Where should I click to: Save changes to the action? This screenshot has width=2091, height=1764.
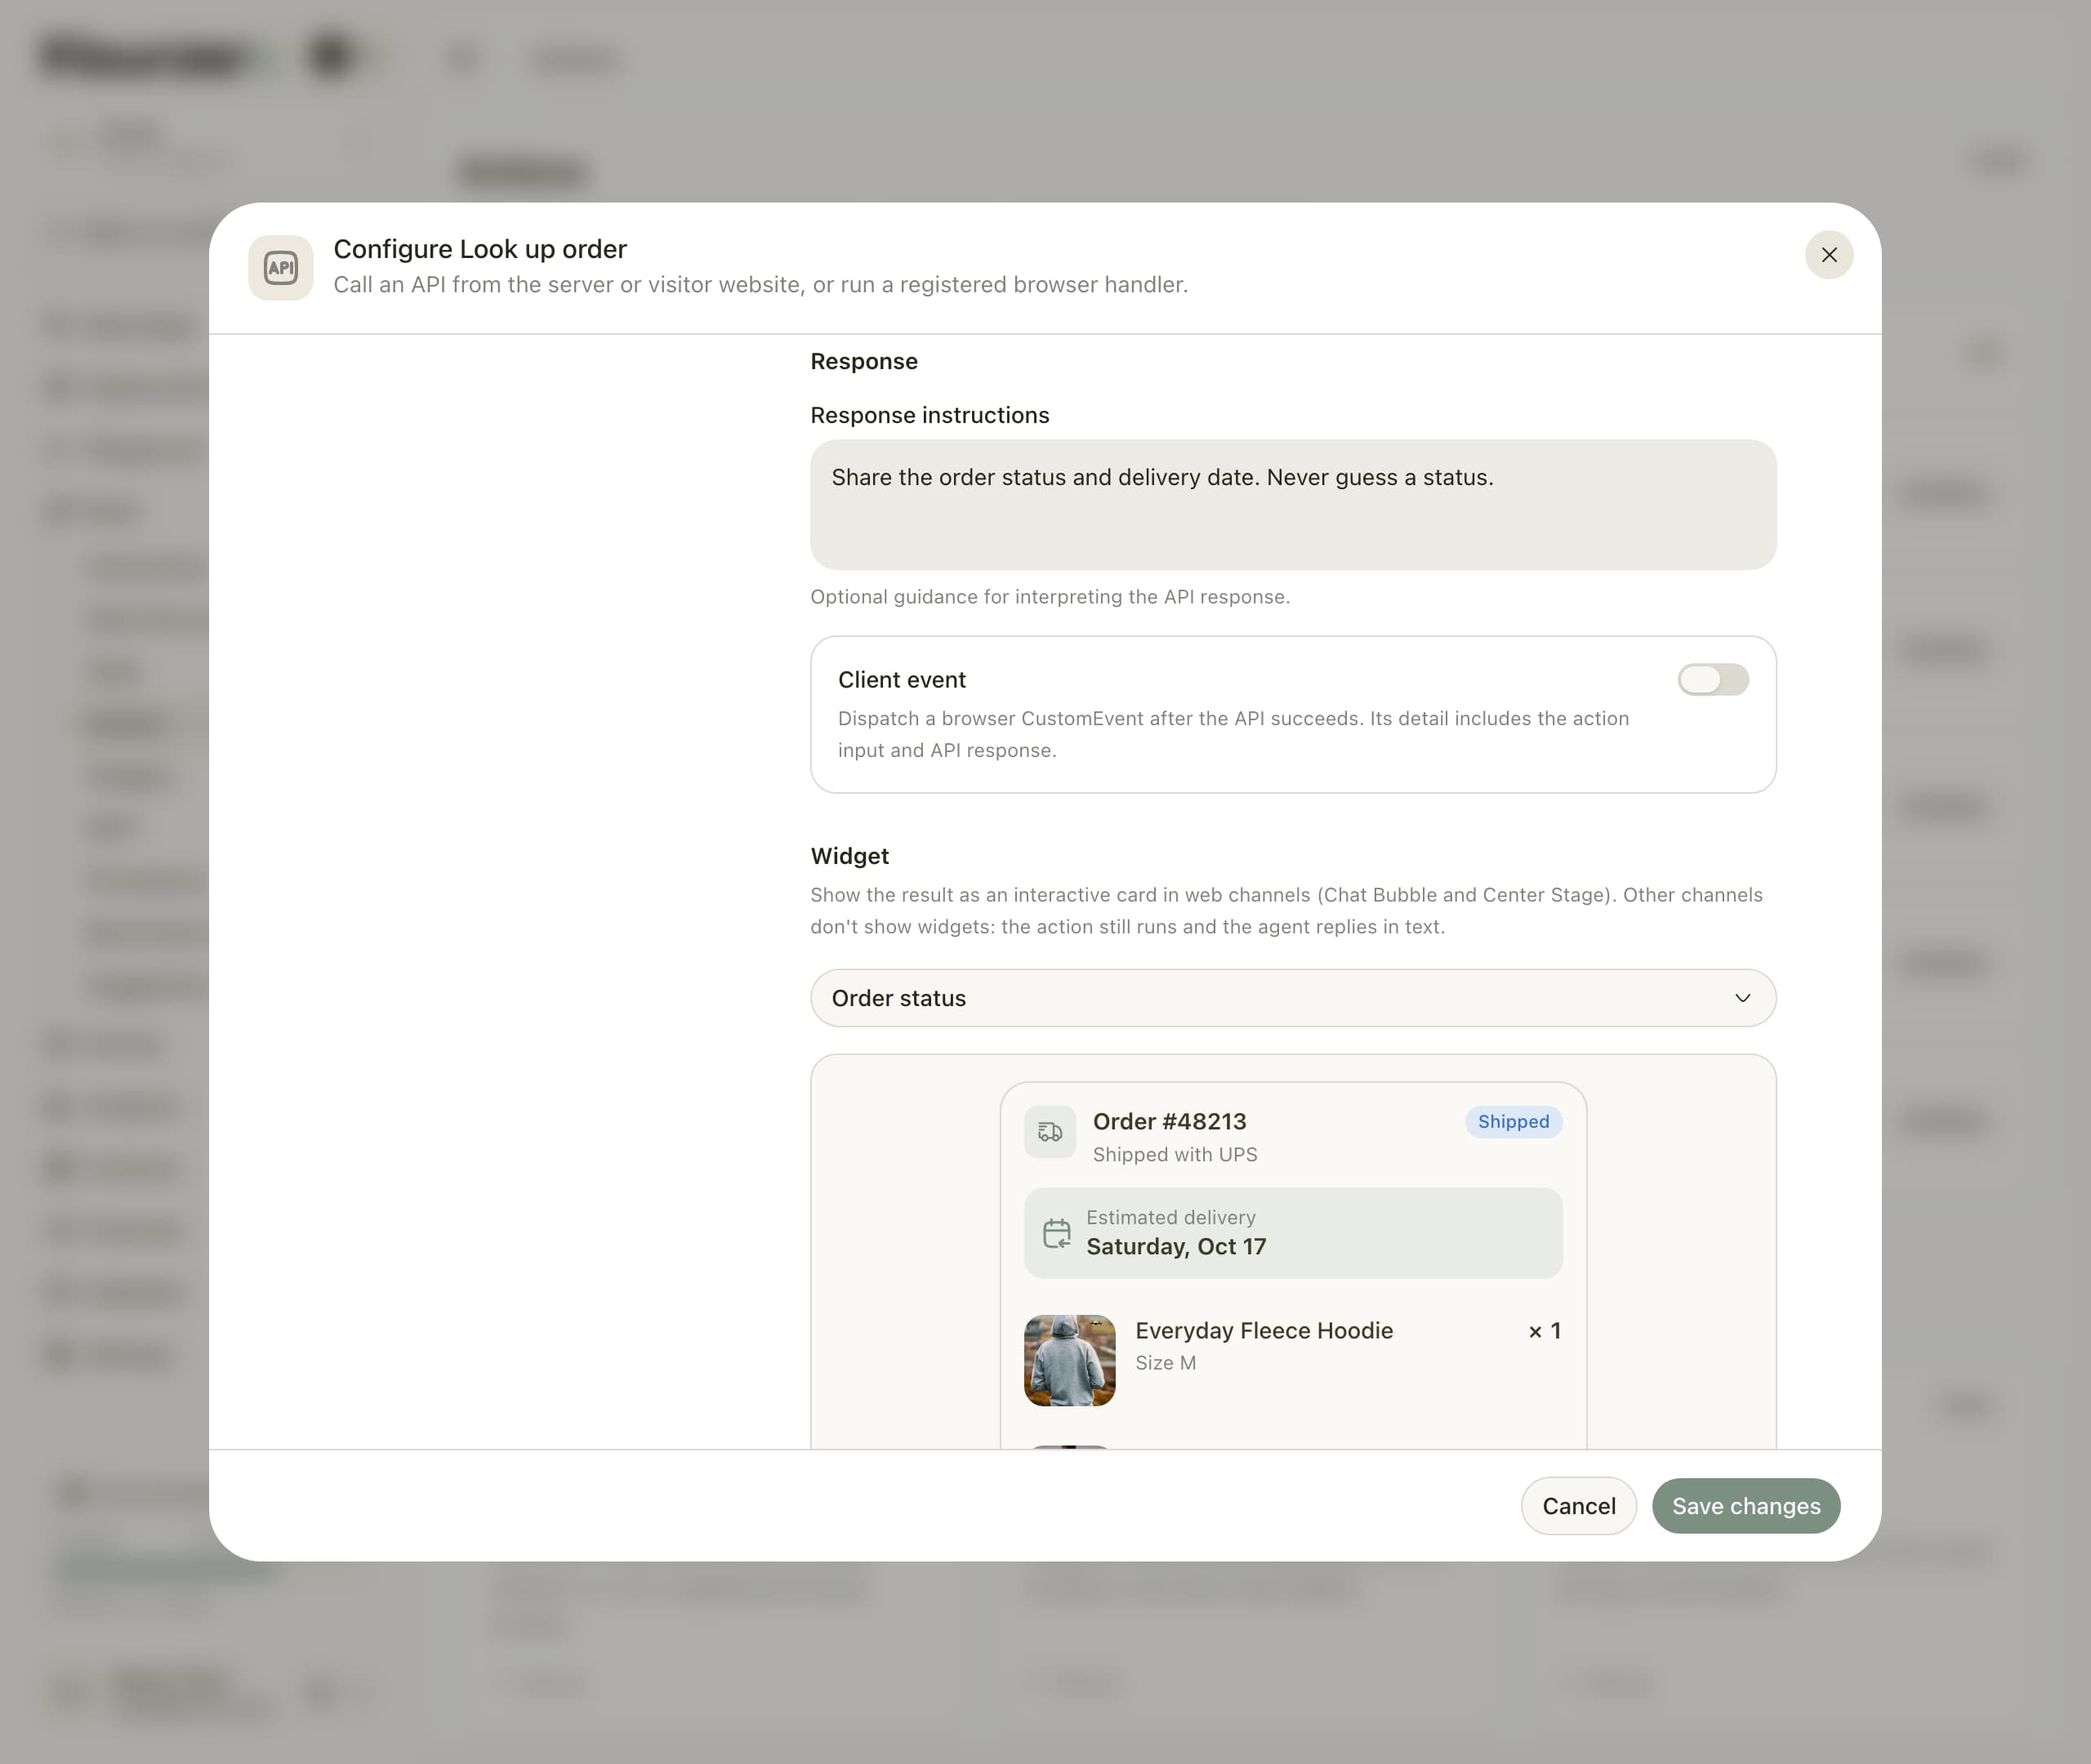pos(1745,1506)
